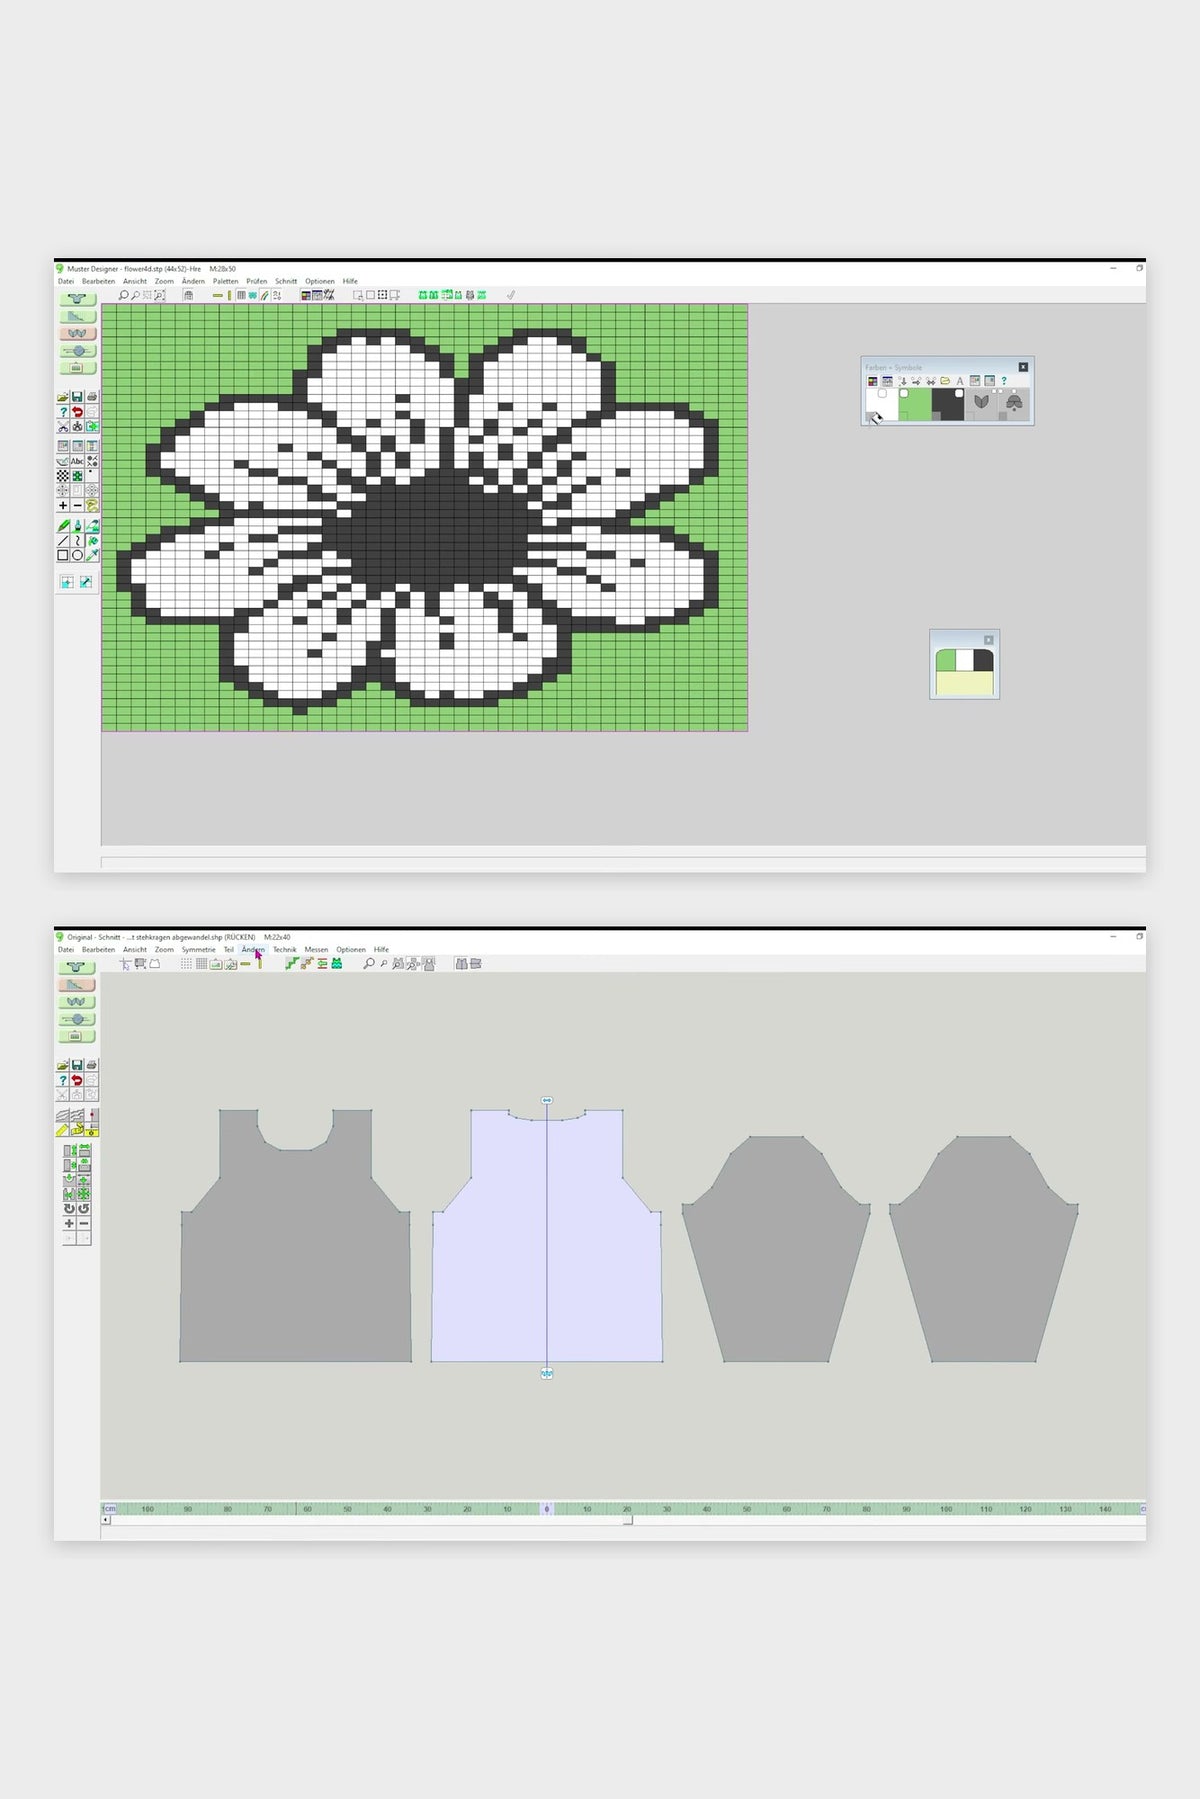Select white swatch in Farben + Symbole

pyautogui.click(x=882, y=405)
